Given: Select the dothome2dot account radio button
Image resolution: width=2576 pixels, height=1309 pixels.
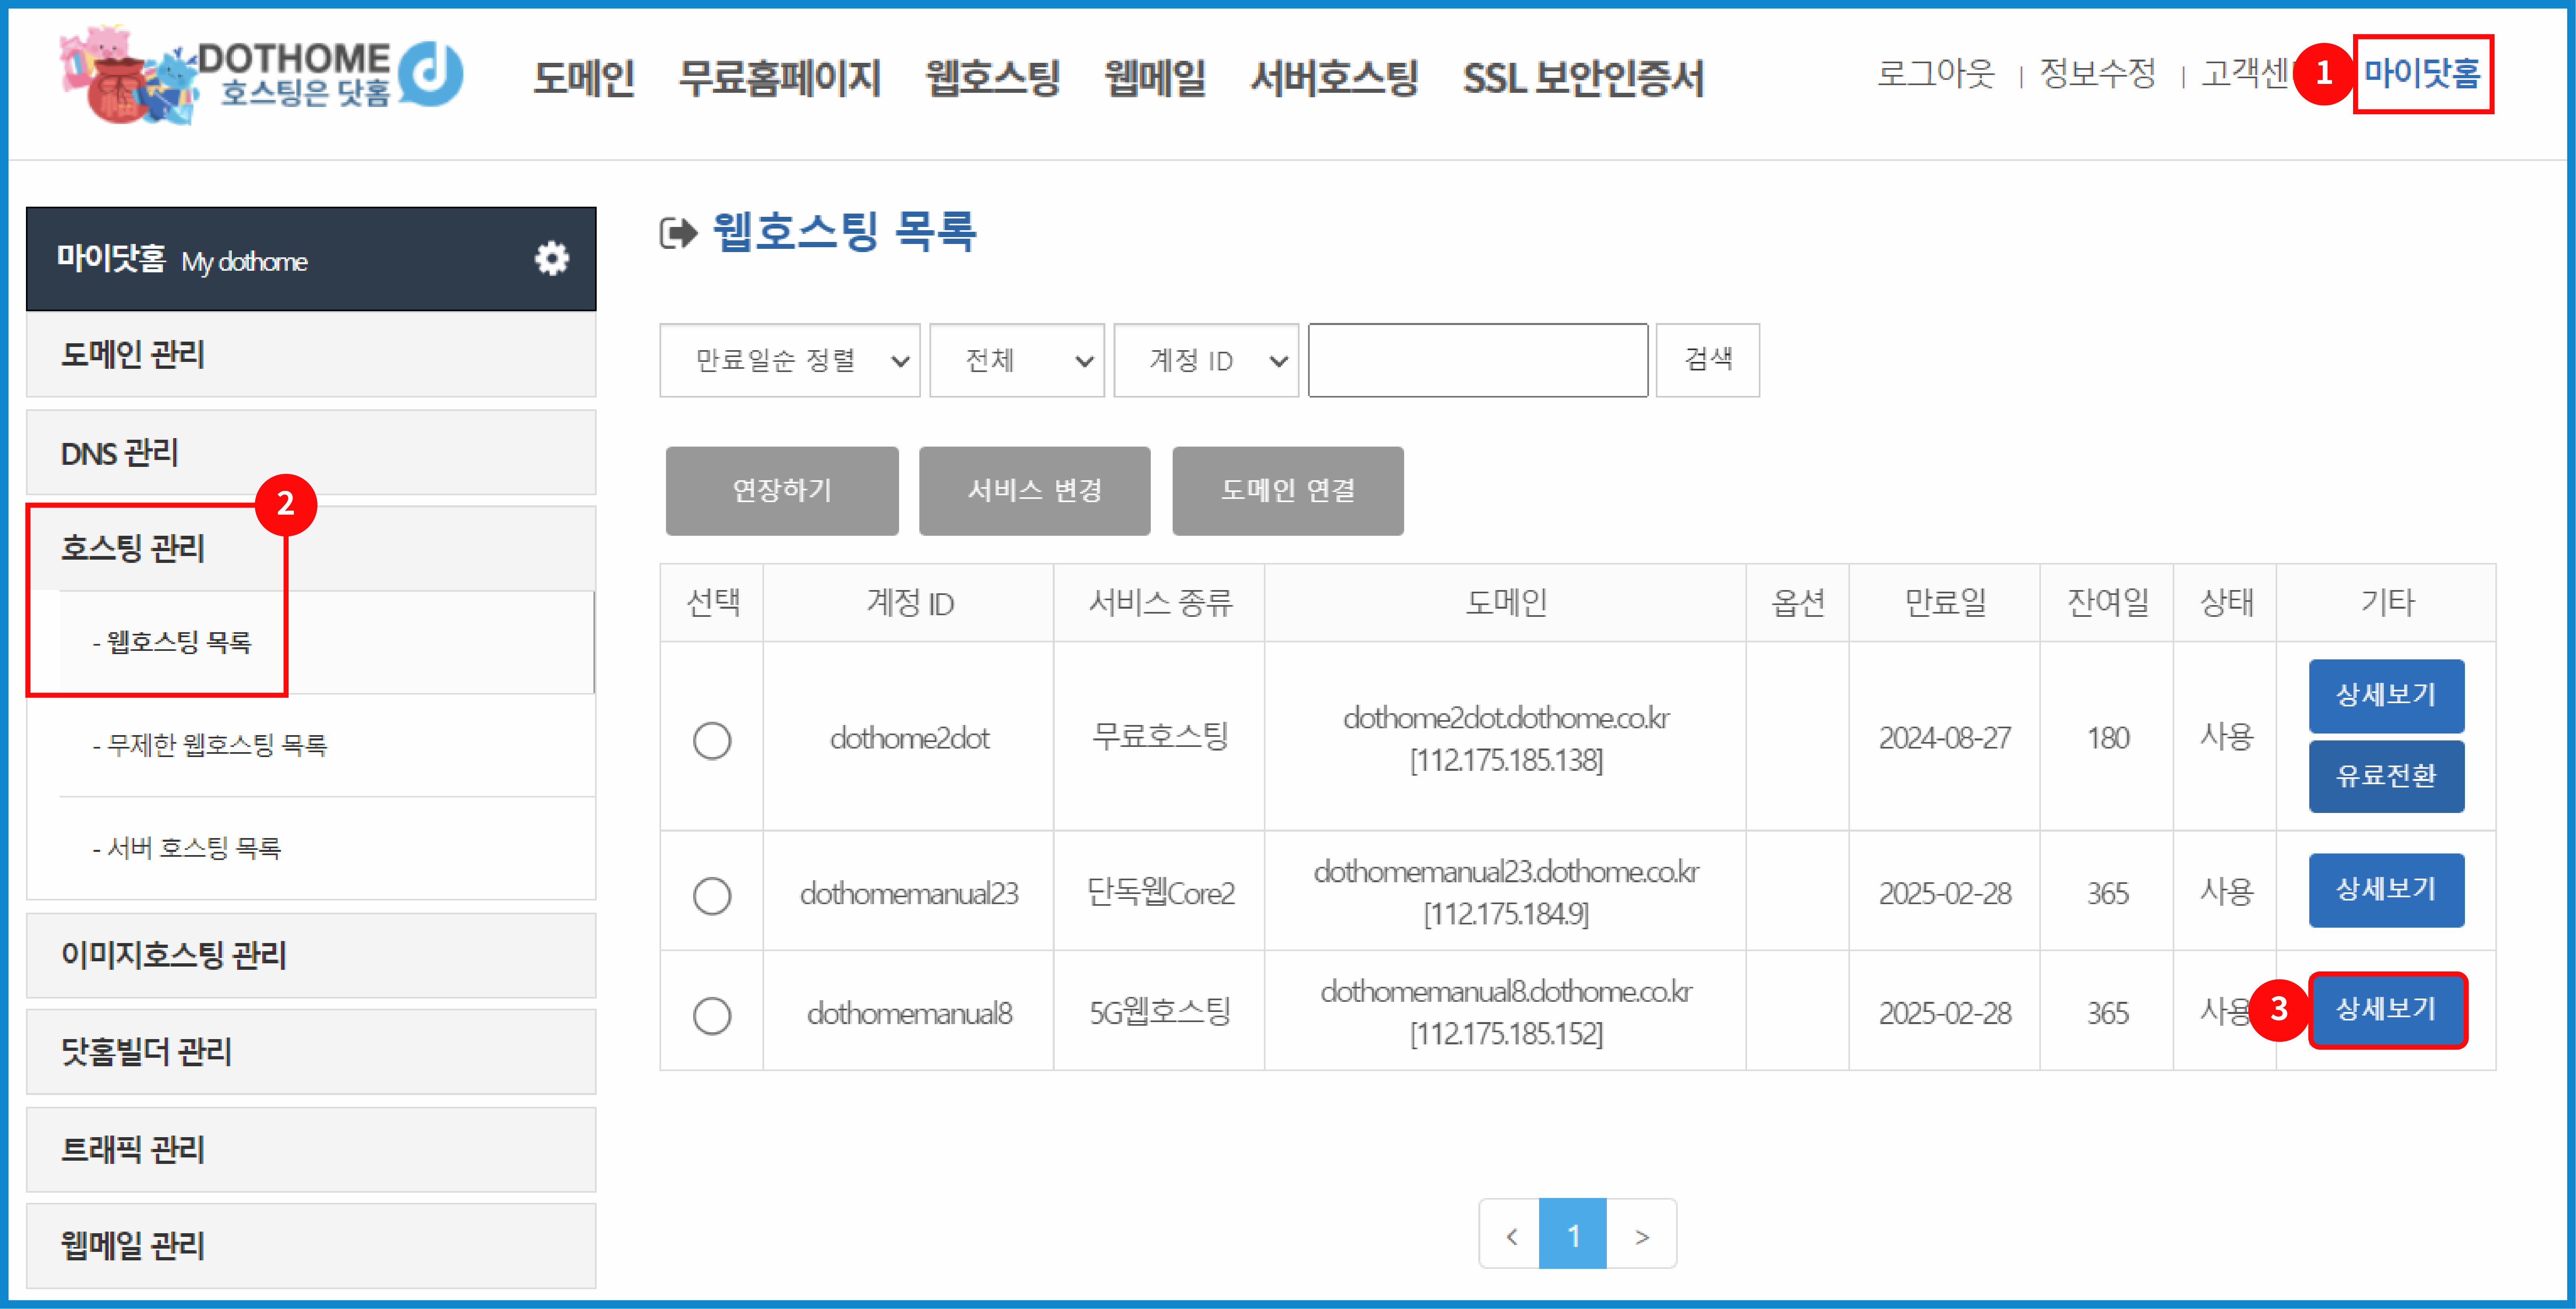Looking at the screenshot, I should point(712,740).
